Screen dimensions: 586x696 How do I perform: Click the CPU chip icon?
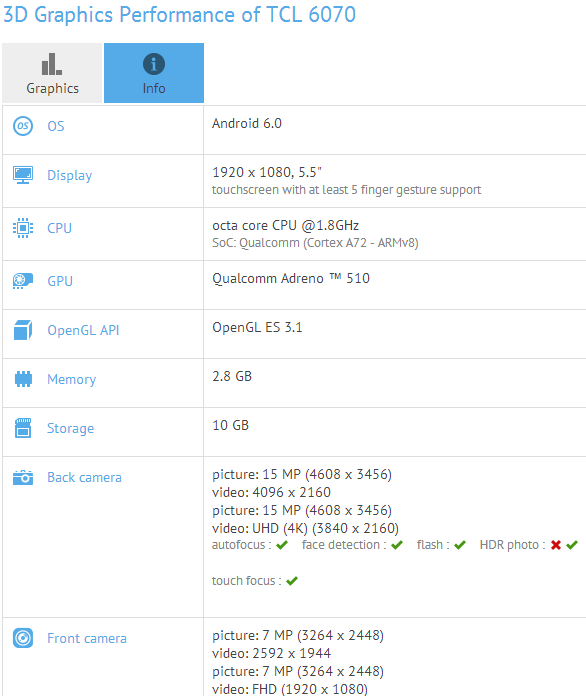[23, 228]
